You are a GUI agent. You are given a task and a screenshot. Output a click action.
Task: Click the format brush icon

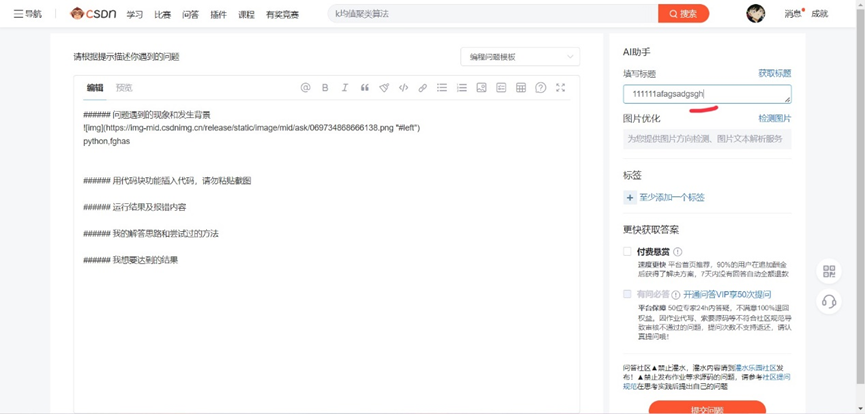point(384,88)
